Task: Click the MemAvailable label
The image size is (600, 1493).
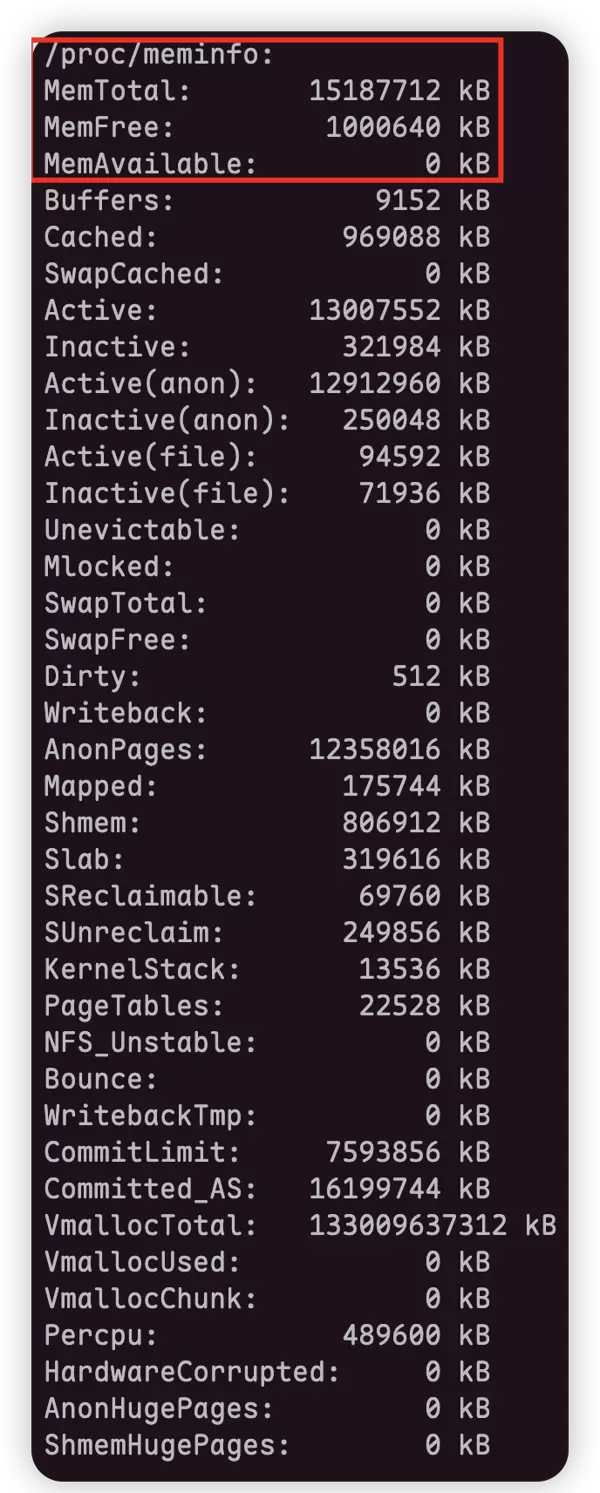Action: point(150,164)
